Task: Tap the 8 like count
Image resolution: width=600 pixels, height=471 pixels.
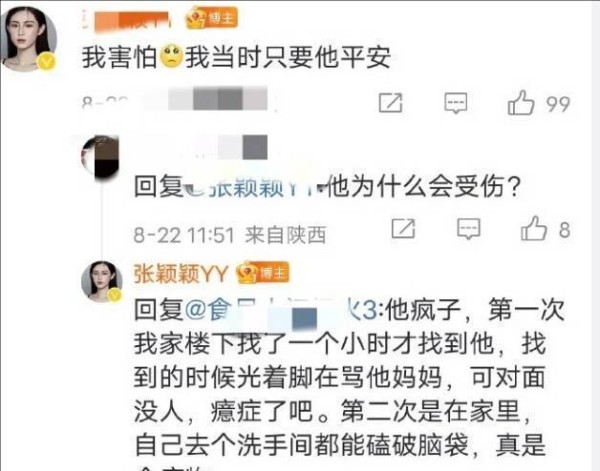Action: click(x=565, y=230)
